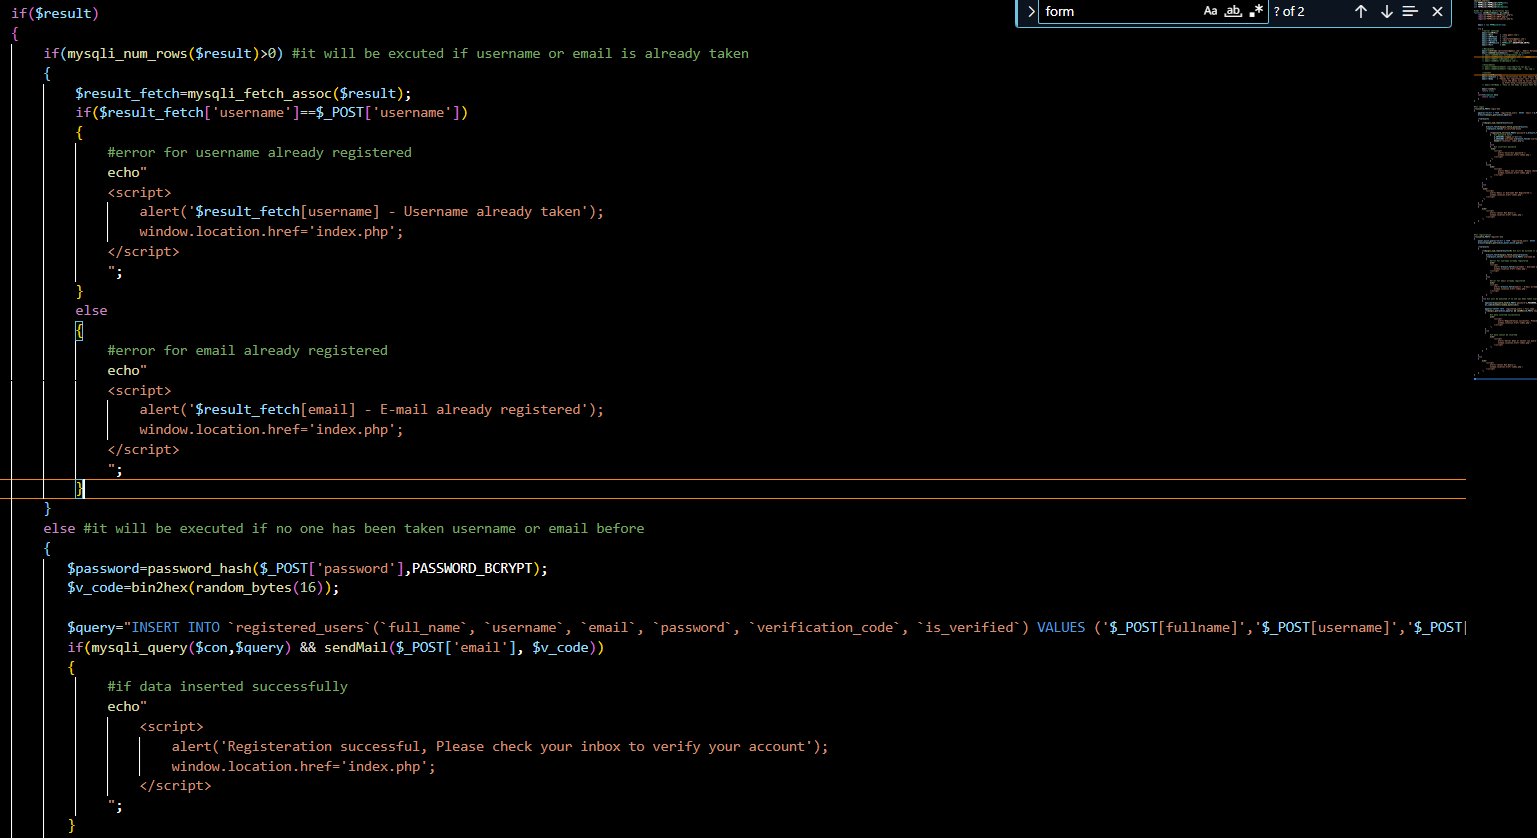This screenshot has width=1537, height=838.
Task: Click the find input containing 'form'
Action: click(1119, 12)
